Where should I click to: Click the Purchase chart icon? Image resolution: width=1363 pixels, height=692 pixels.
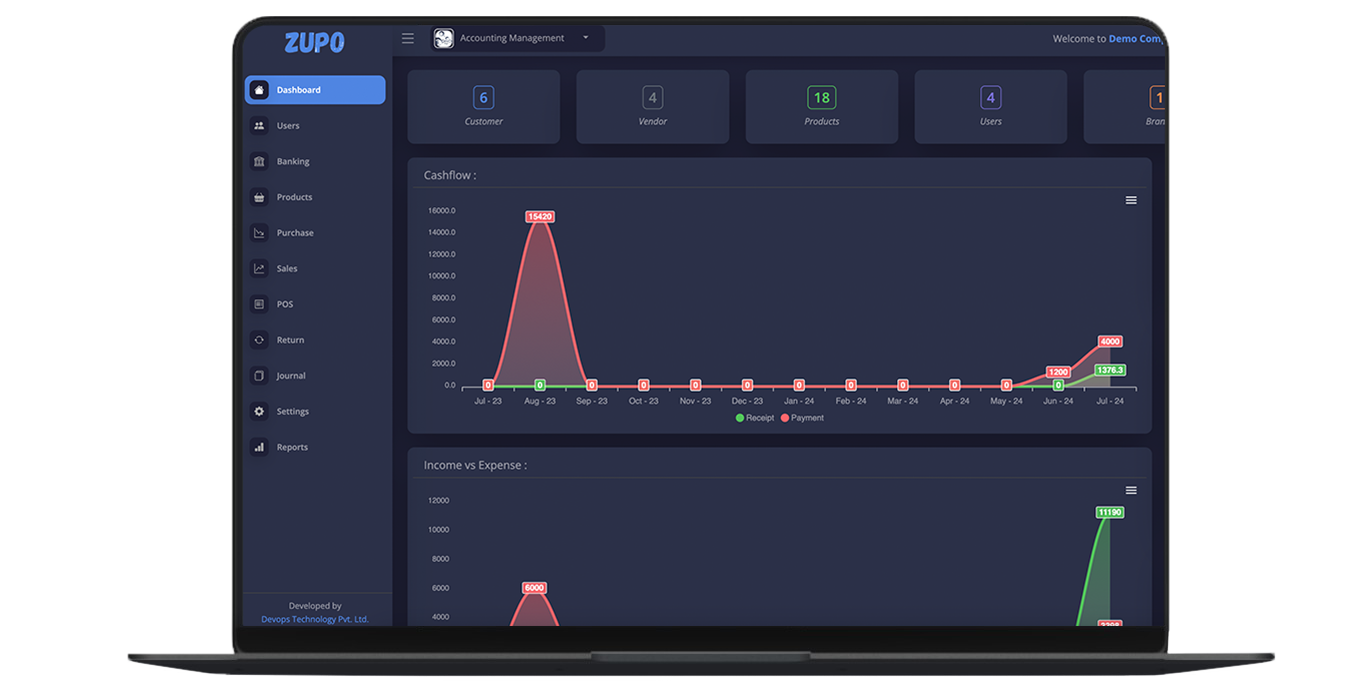[x=259, y=233]
